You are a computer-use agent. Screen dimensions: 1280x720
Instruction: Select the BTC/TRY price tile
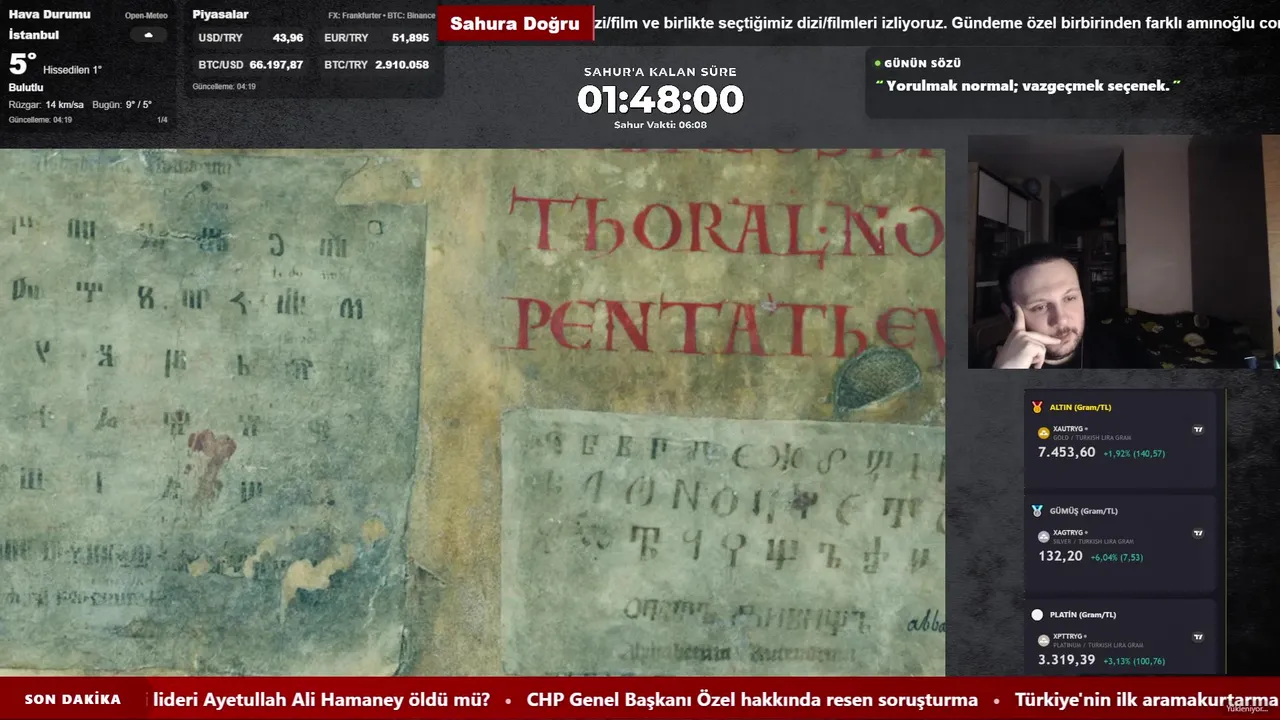[x=376, y=65]
